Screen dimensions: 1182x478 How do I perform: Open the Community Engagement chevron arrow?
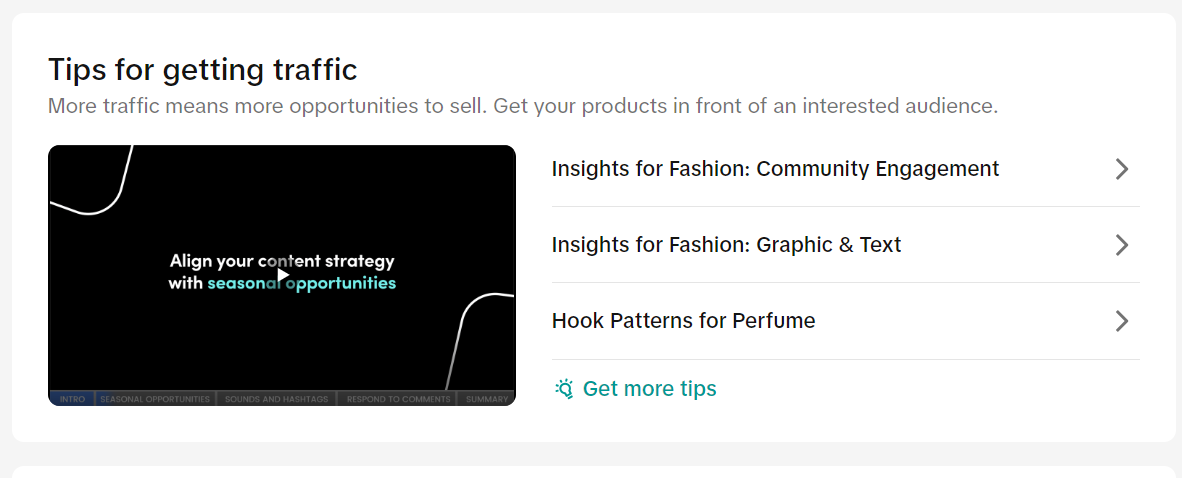tap(1121, 169)
